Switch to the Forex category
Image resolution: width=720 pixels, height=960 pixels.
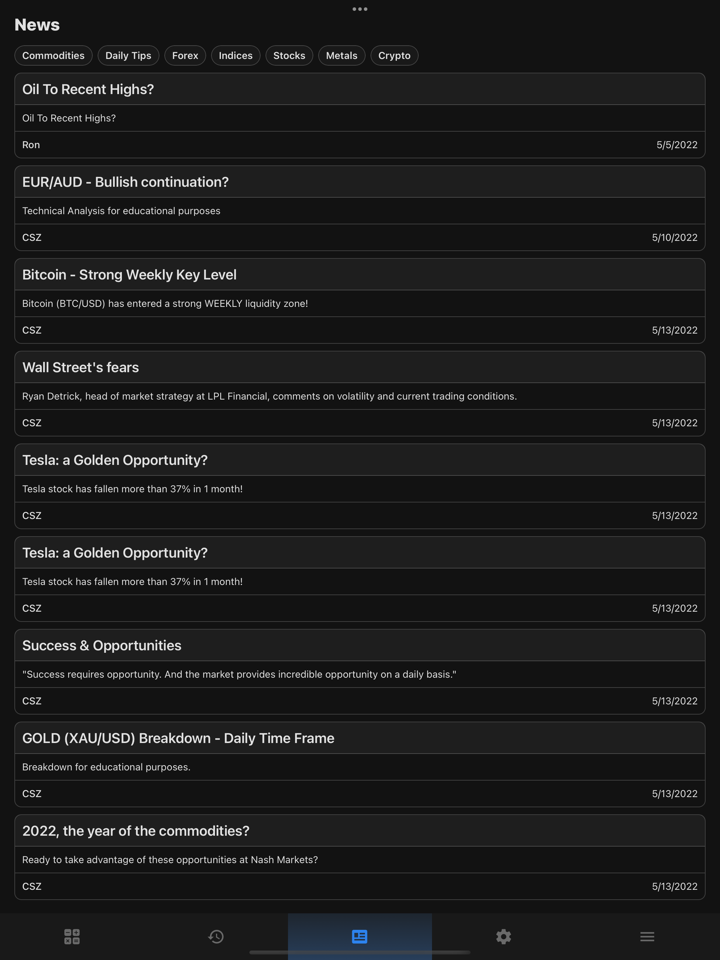[185, 55]
